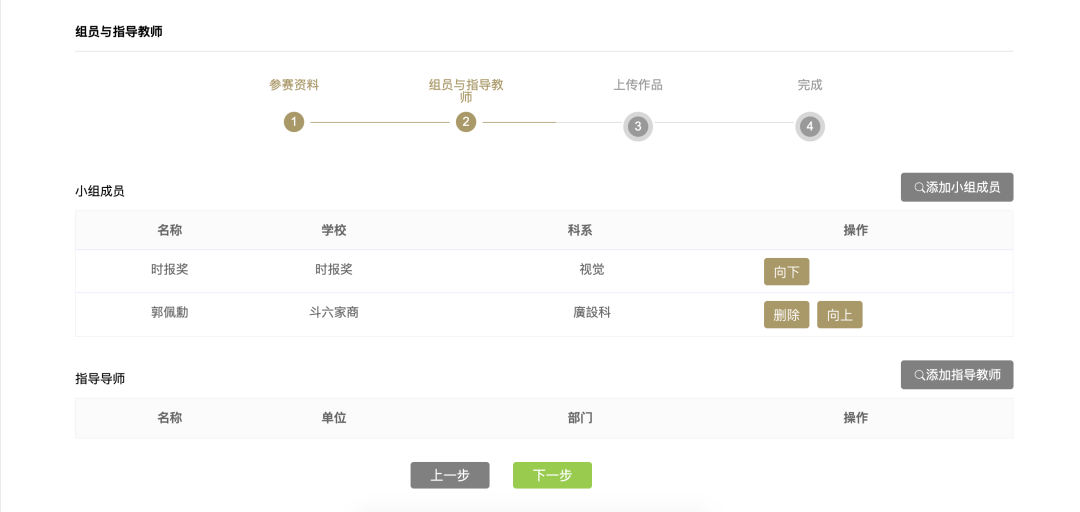Image resolution: width=1080 pixels, height=512 pixels.
Task: Click step 4 circle for 完成
Action: (x=810, y=127)
